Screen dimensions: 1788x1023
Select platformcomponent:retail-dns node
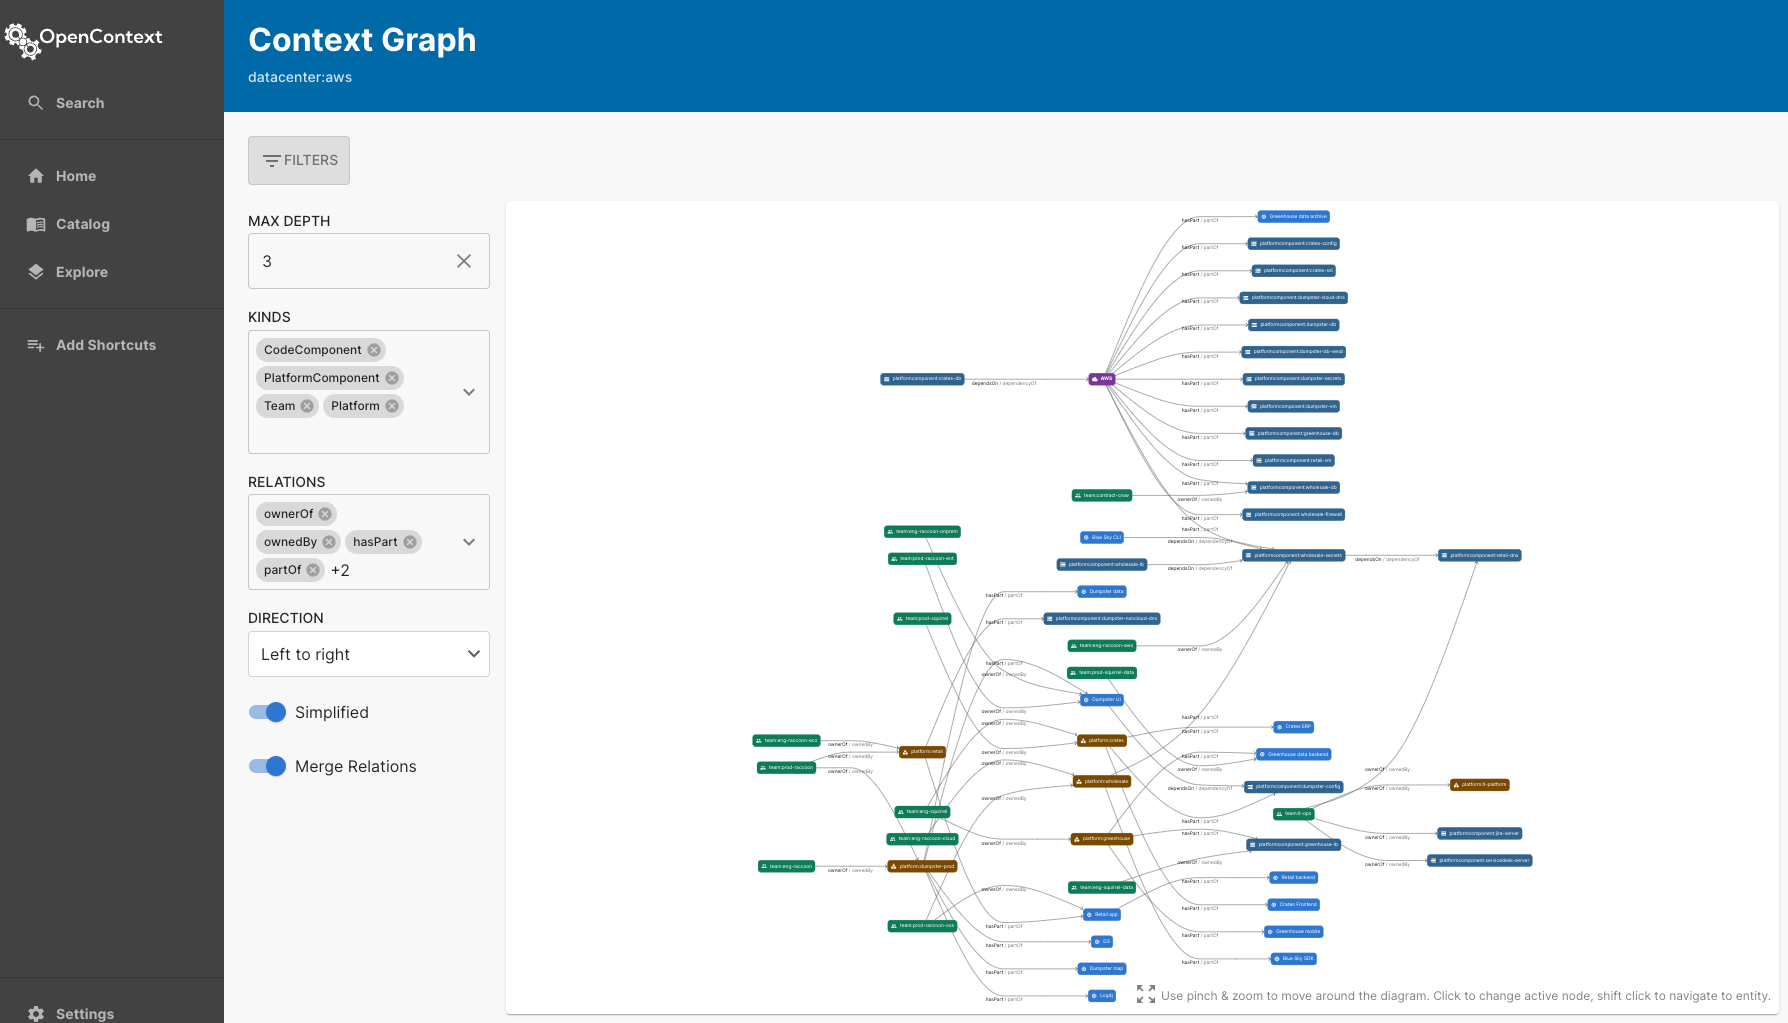pos(1480,556)
